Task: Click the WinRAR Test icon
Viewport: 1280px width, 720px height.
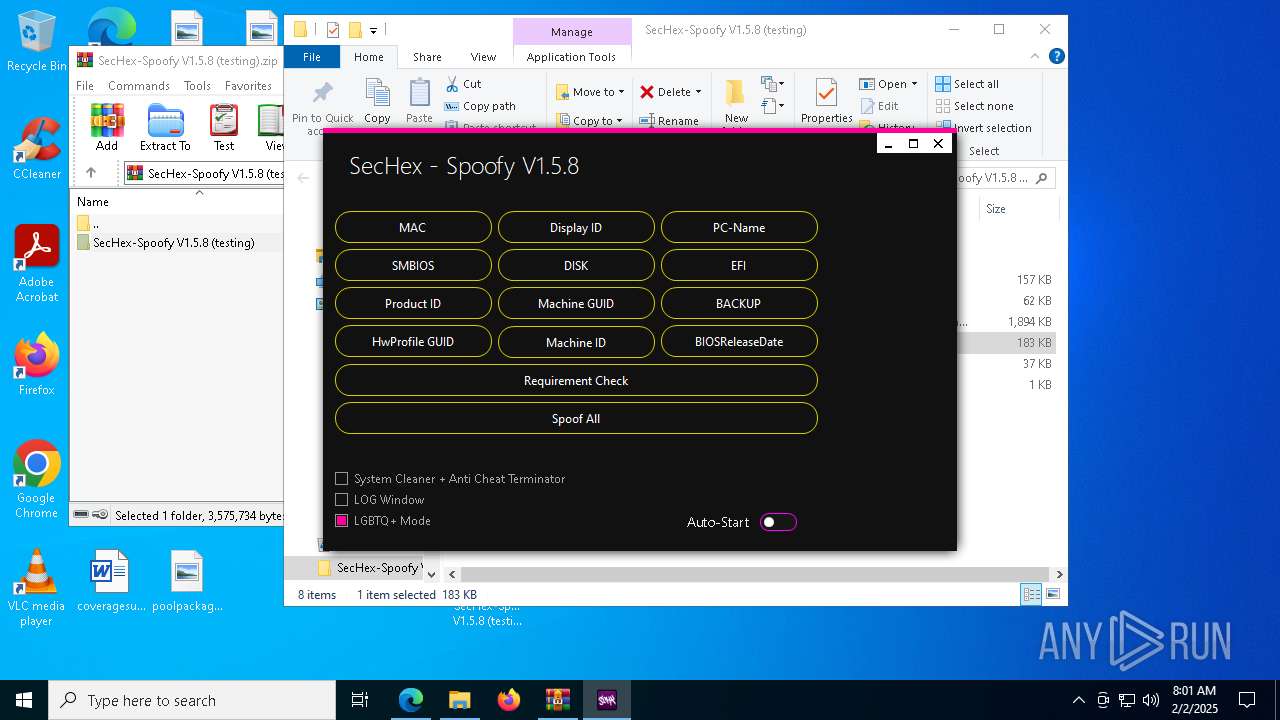Action: point(224,121)
